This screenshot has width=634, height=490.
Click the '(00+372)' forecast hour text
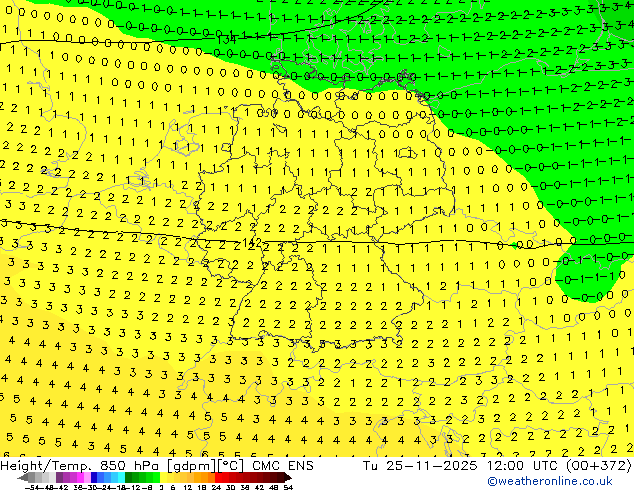click(599, 466)
